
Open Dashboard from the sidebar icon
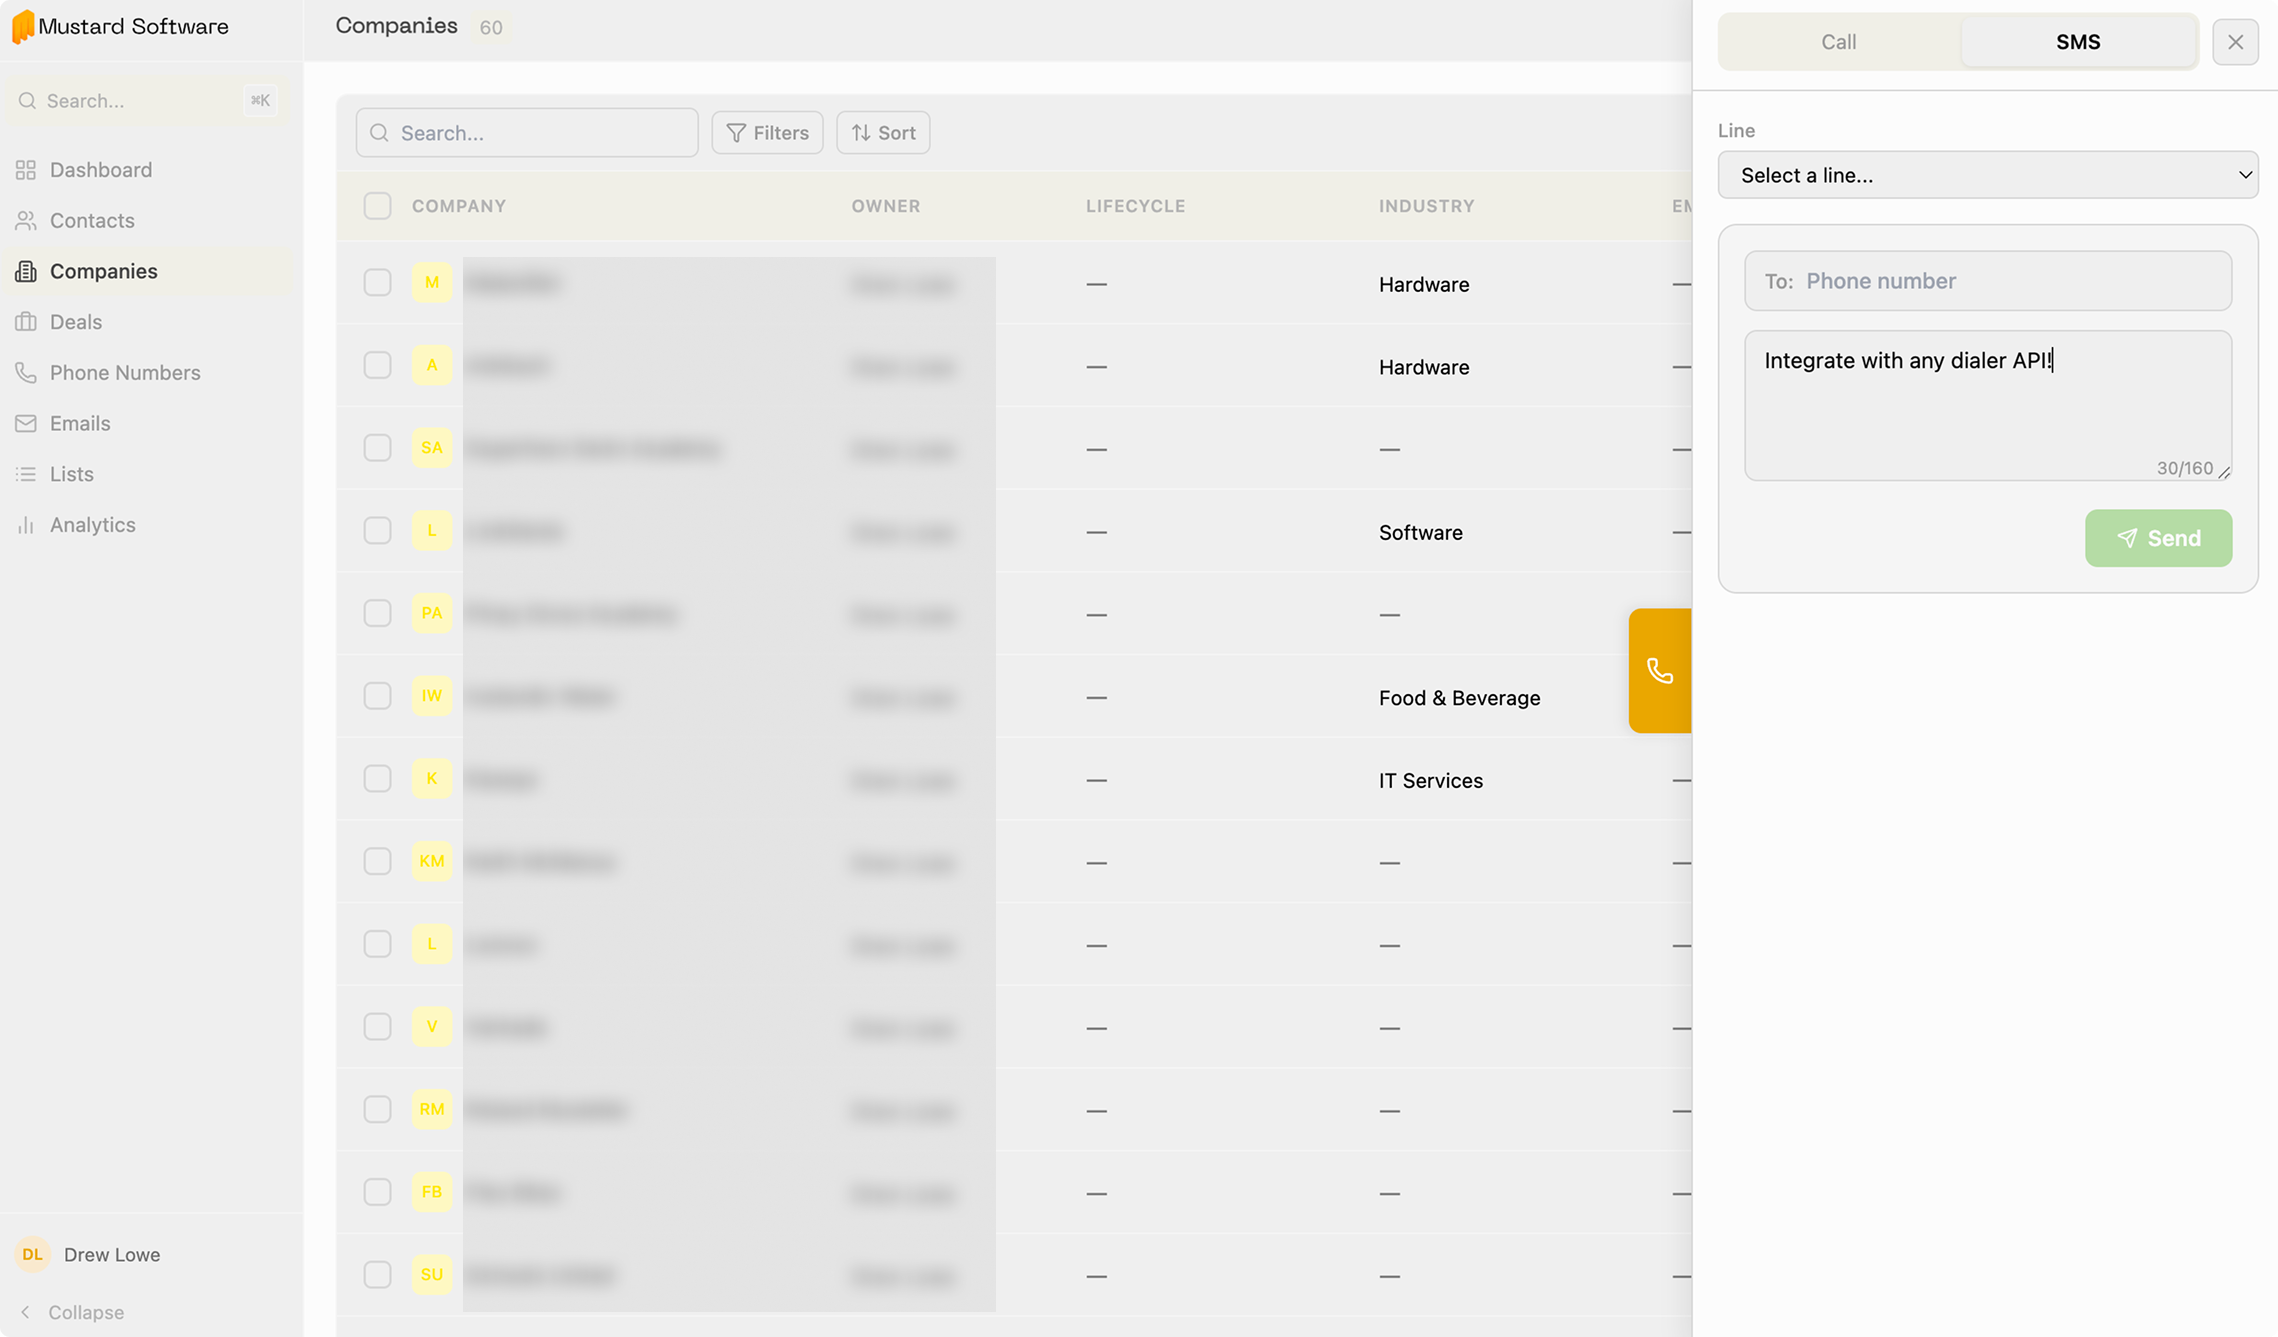26,170
